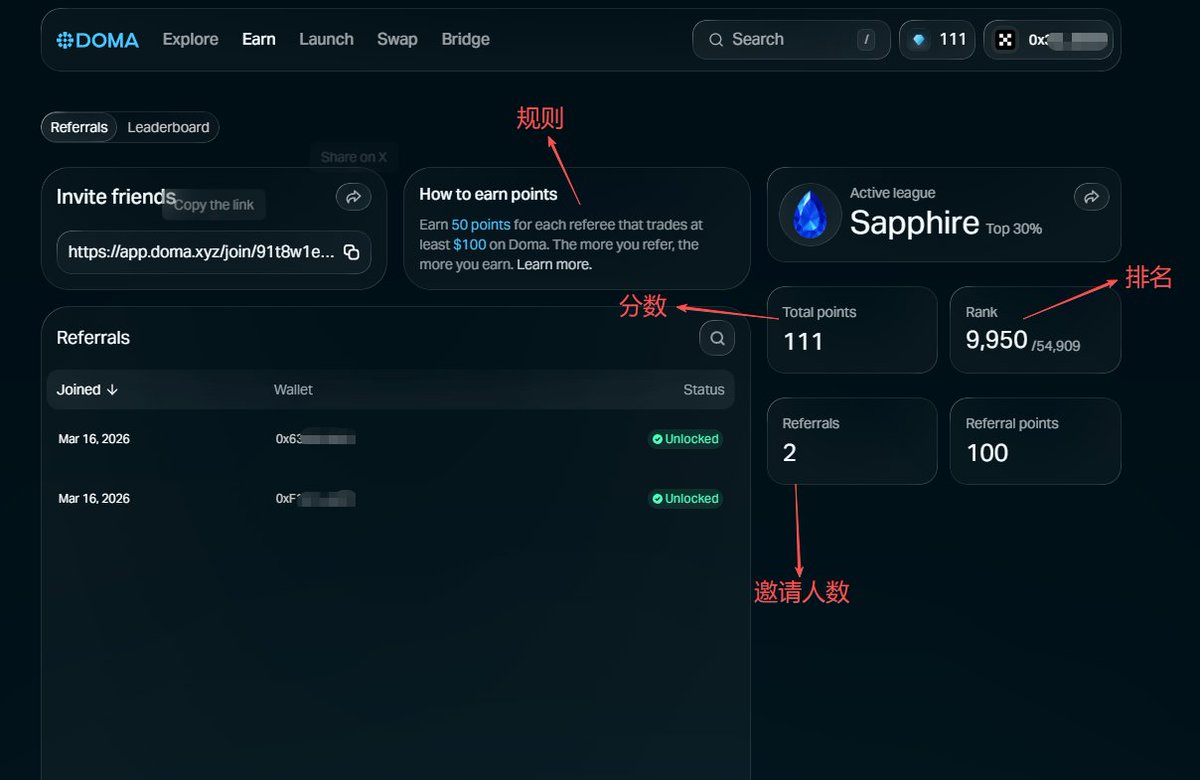Click the Rank 9,950 value
This screenshot has height=780, width=1200.
[996, 340]
